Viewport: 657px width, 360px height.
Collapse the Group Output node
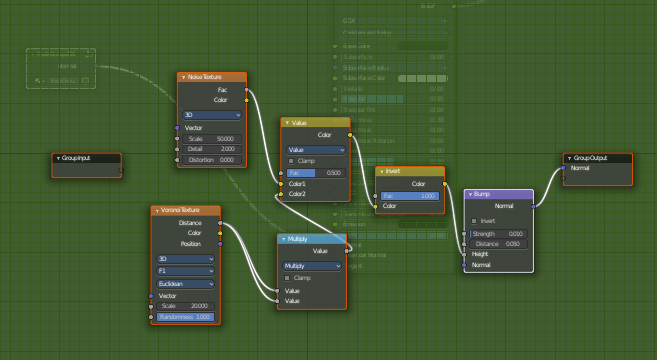[x=569, y=158]
